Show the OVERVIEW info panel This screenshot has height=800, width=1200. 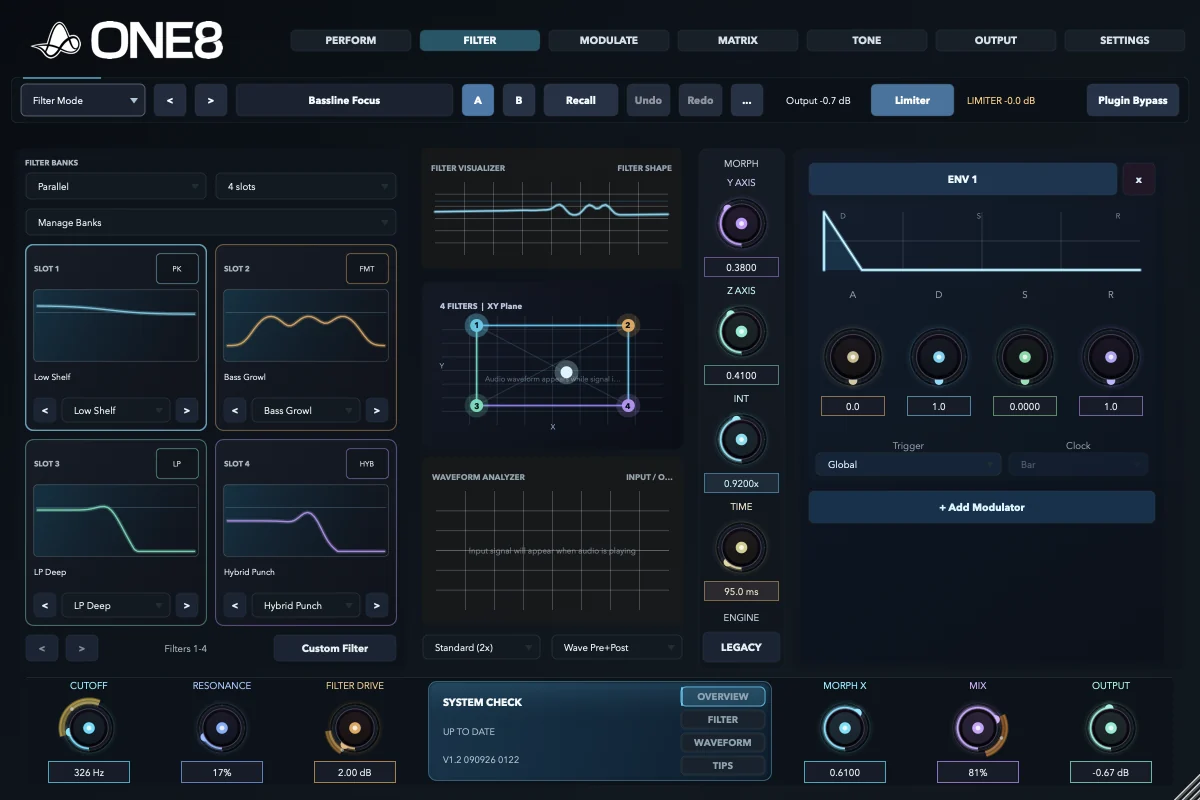click(x=723, y=696)
